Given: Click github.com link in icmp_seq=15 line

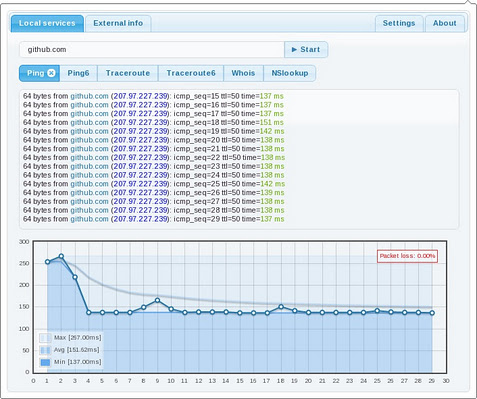Looking at the screenshot, I should [89, 96].
